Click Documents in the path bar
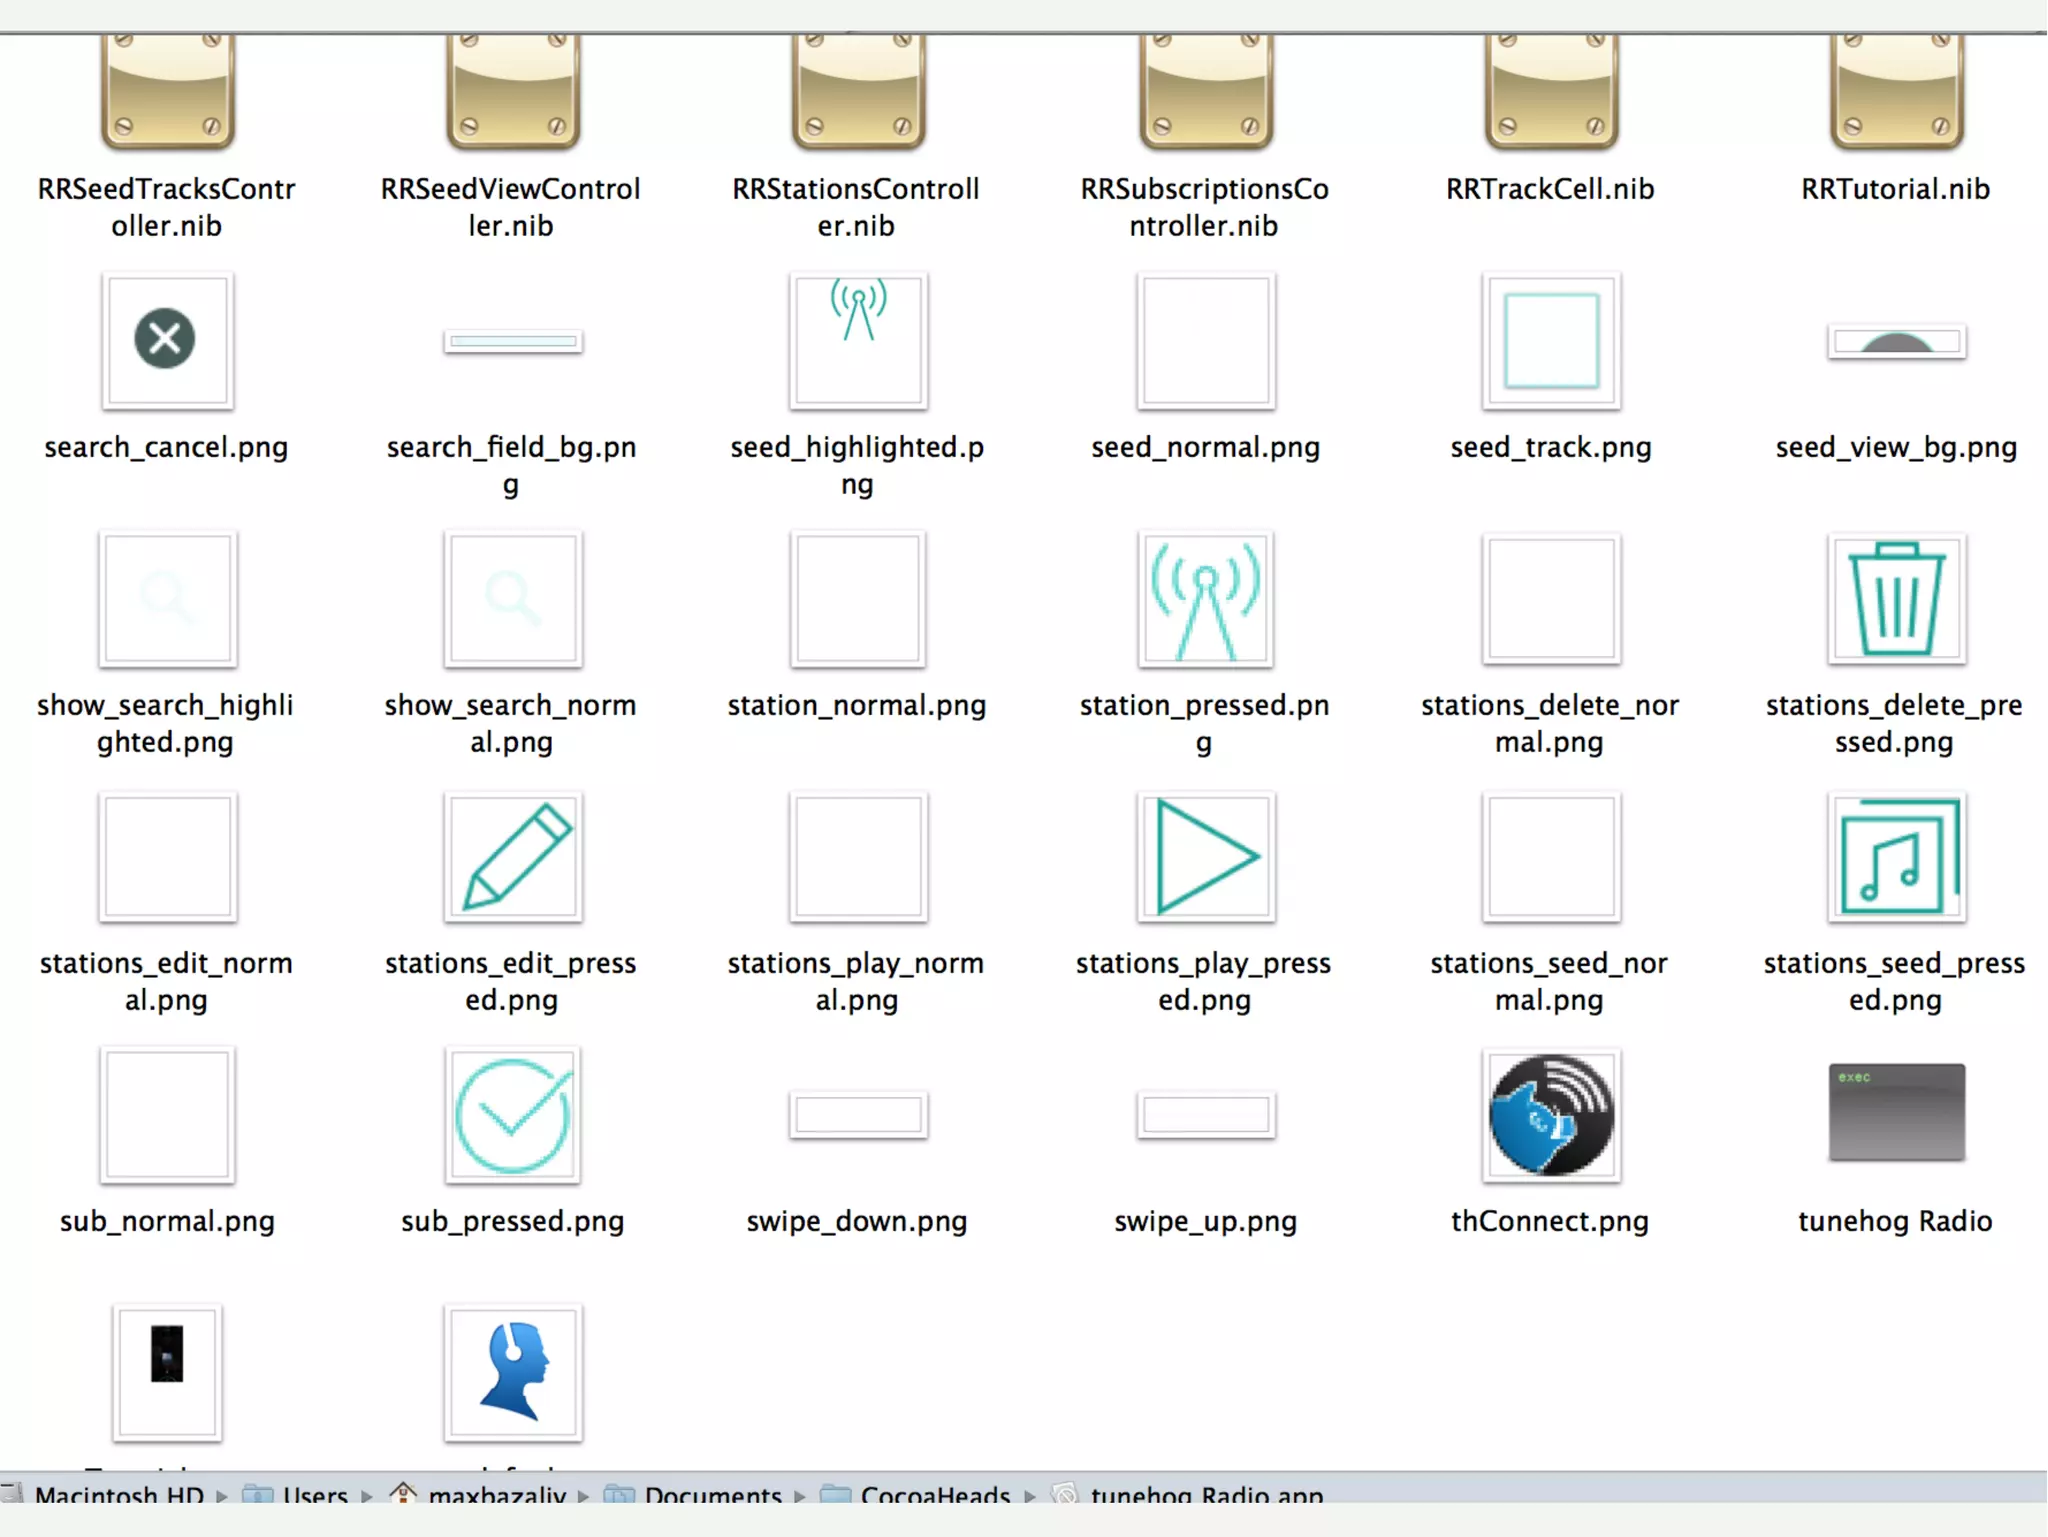This screenshot has width=2048, height=1537. [711, 1496]
